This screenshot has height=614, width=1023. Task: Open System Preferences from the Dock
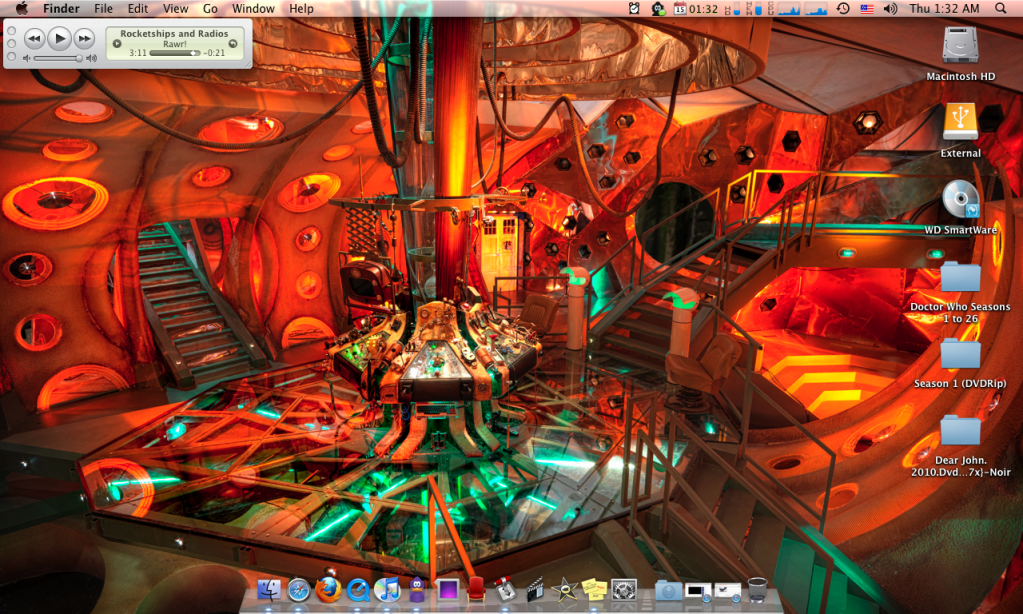pos(624,590)
